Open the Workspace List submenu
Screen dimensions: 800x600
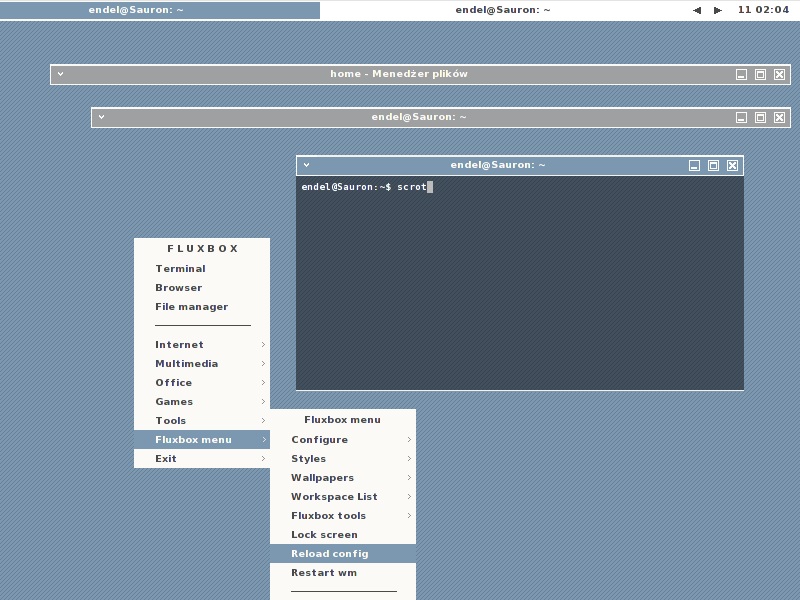(x=343, y=496)
